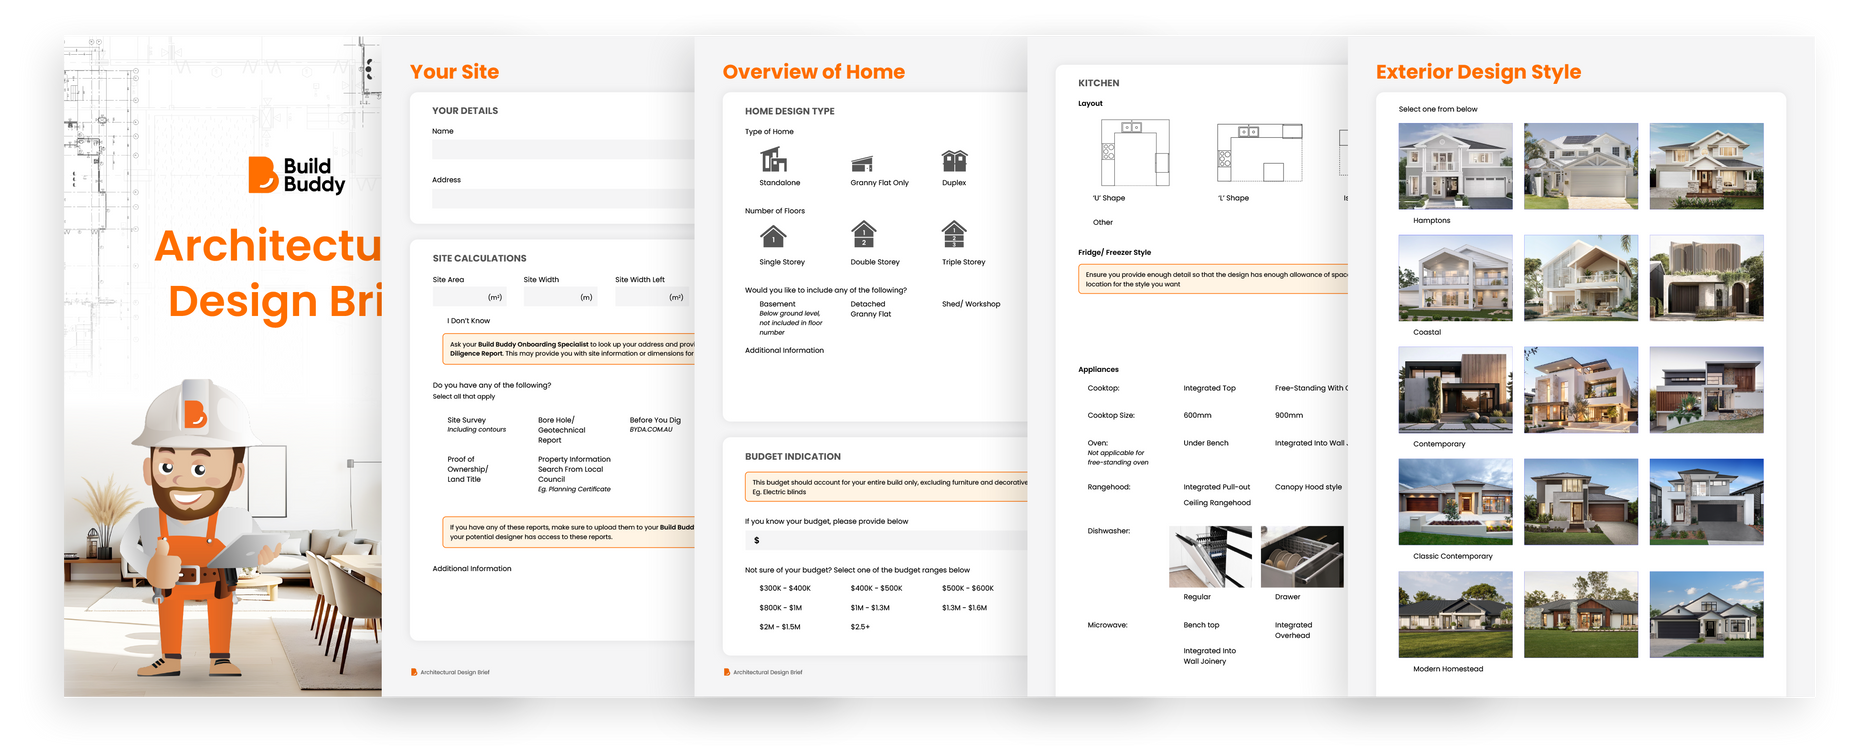Select the 'Before You Dig' option
This screenshot has height=746, width=1872.
click(x=655, y=420)
